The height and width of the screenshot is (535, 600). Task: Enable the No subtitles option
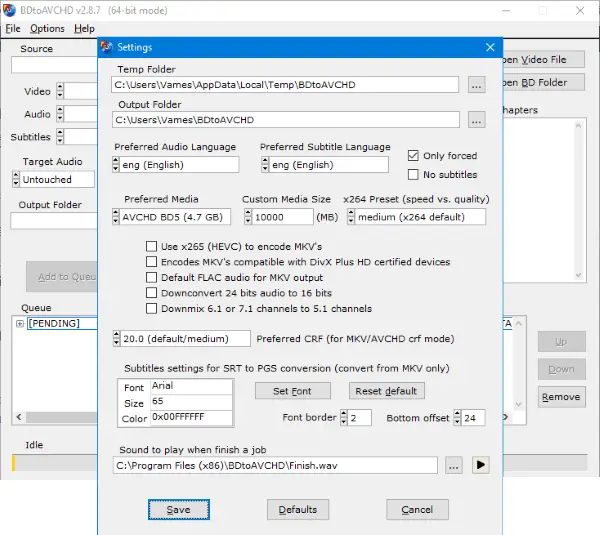(x=413, y=175)
